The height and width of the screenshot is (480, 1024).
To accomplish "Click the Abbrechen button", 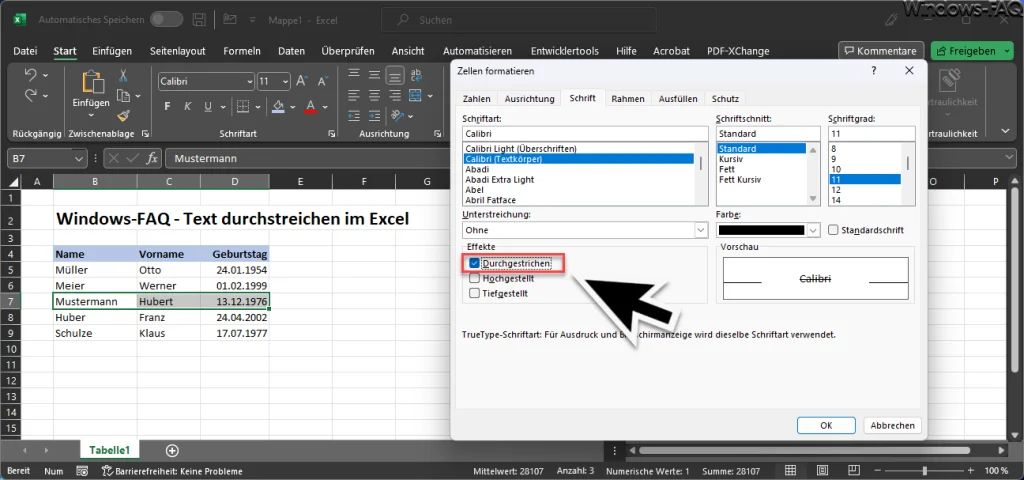I will (x=893, y=425).
